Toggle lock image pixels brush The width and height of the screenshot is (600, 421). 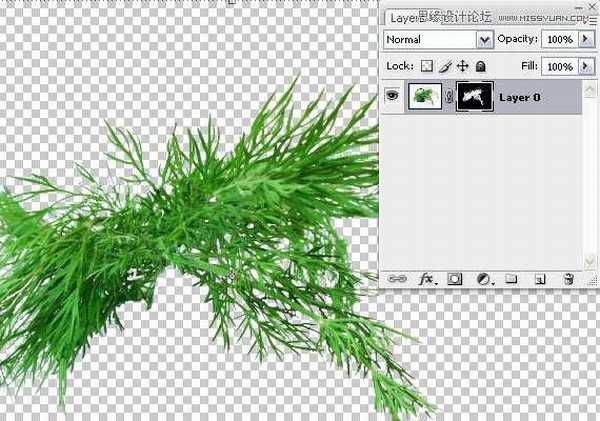coord(444,66)
